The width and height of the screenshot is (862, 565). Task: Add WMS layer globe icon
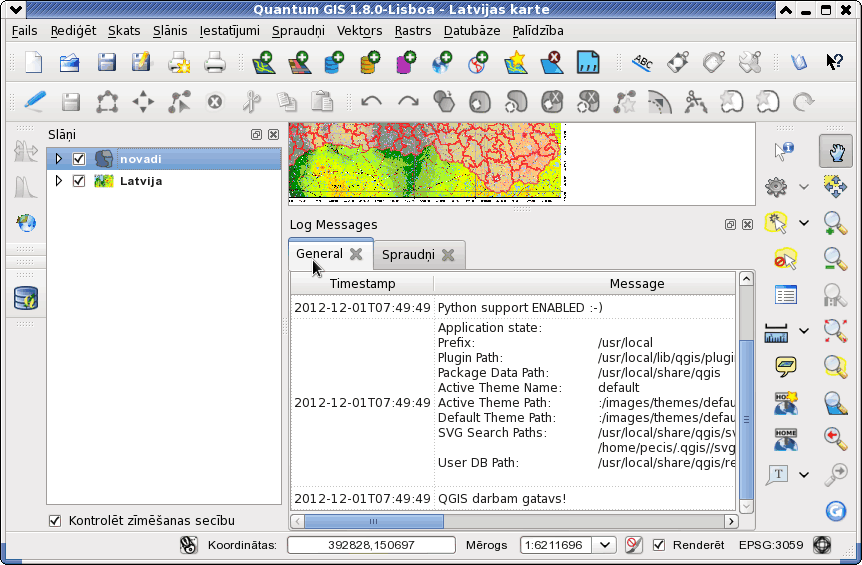pyautogui.click(x=442, y=62)
